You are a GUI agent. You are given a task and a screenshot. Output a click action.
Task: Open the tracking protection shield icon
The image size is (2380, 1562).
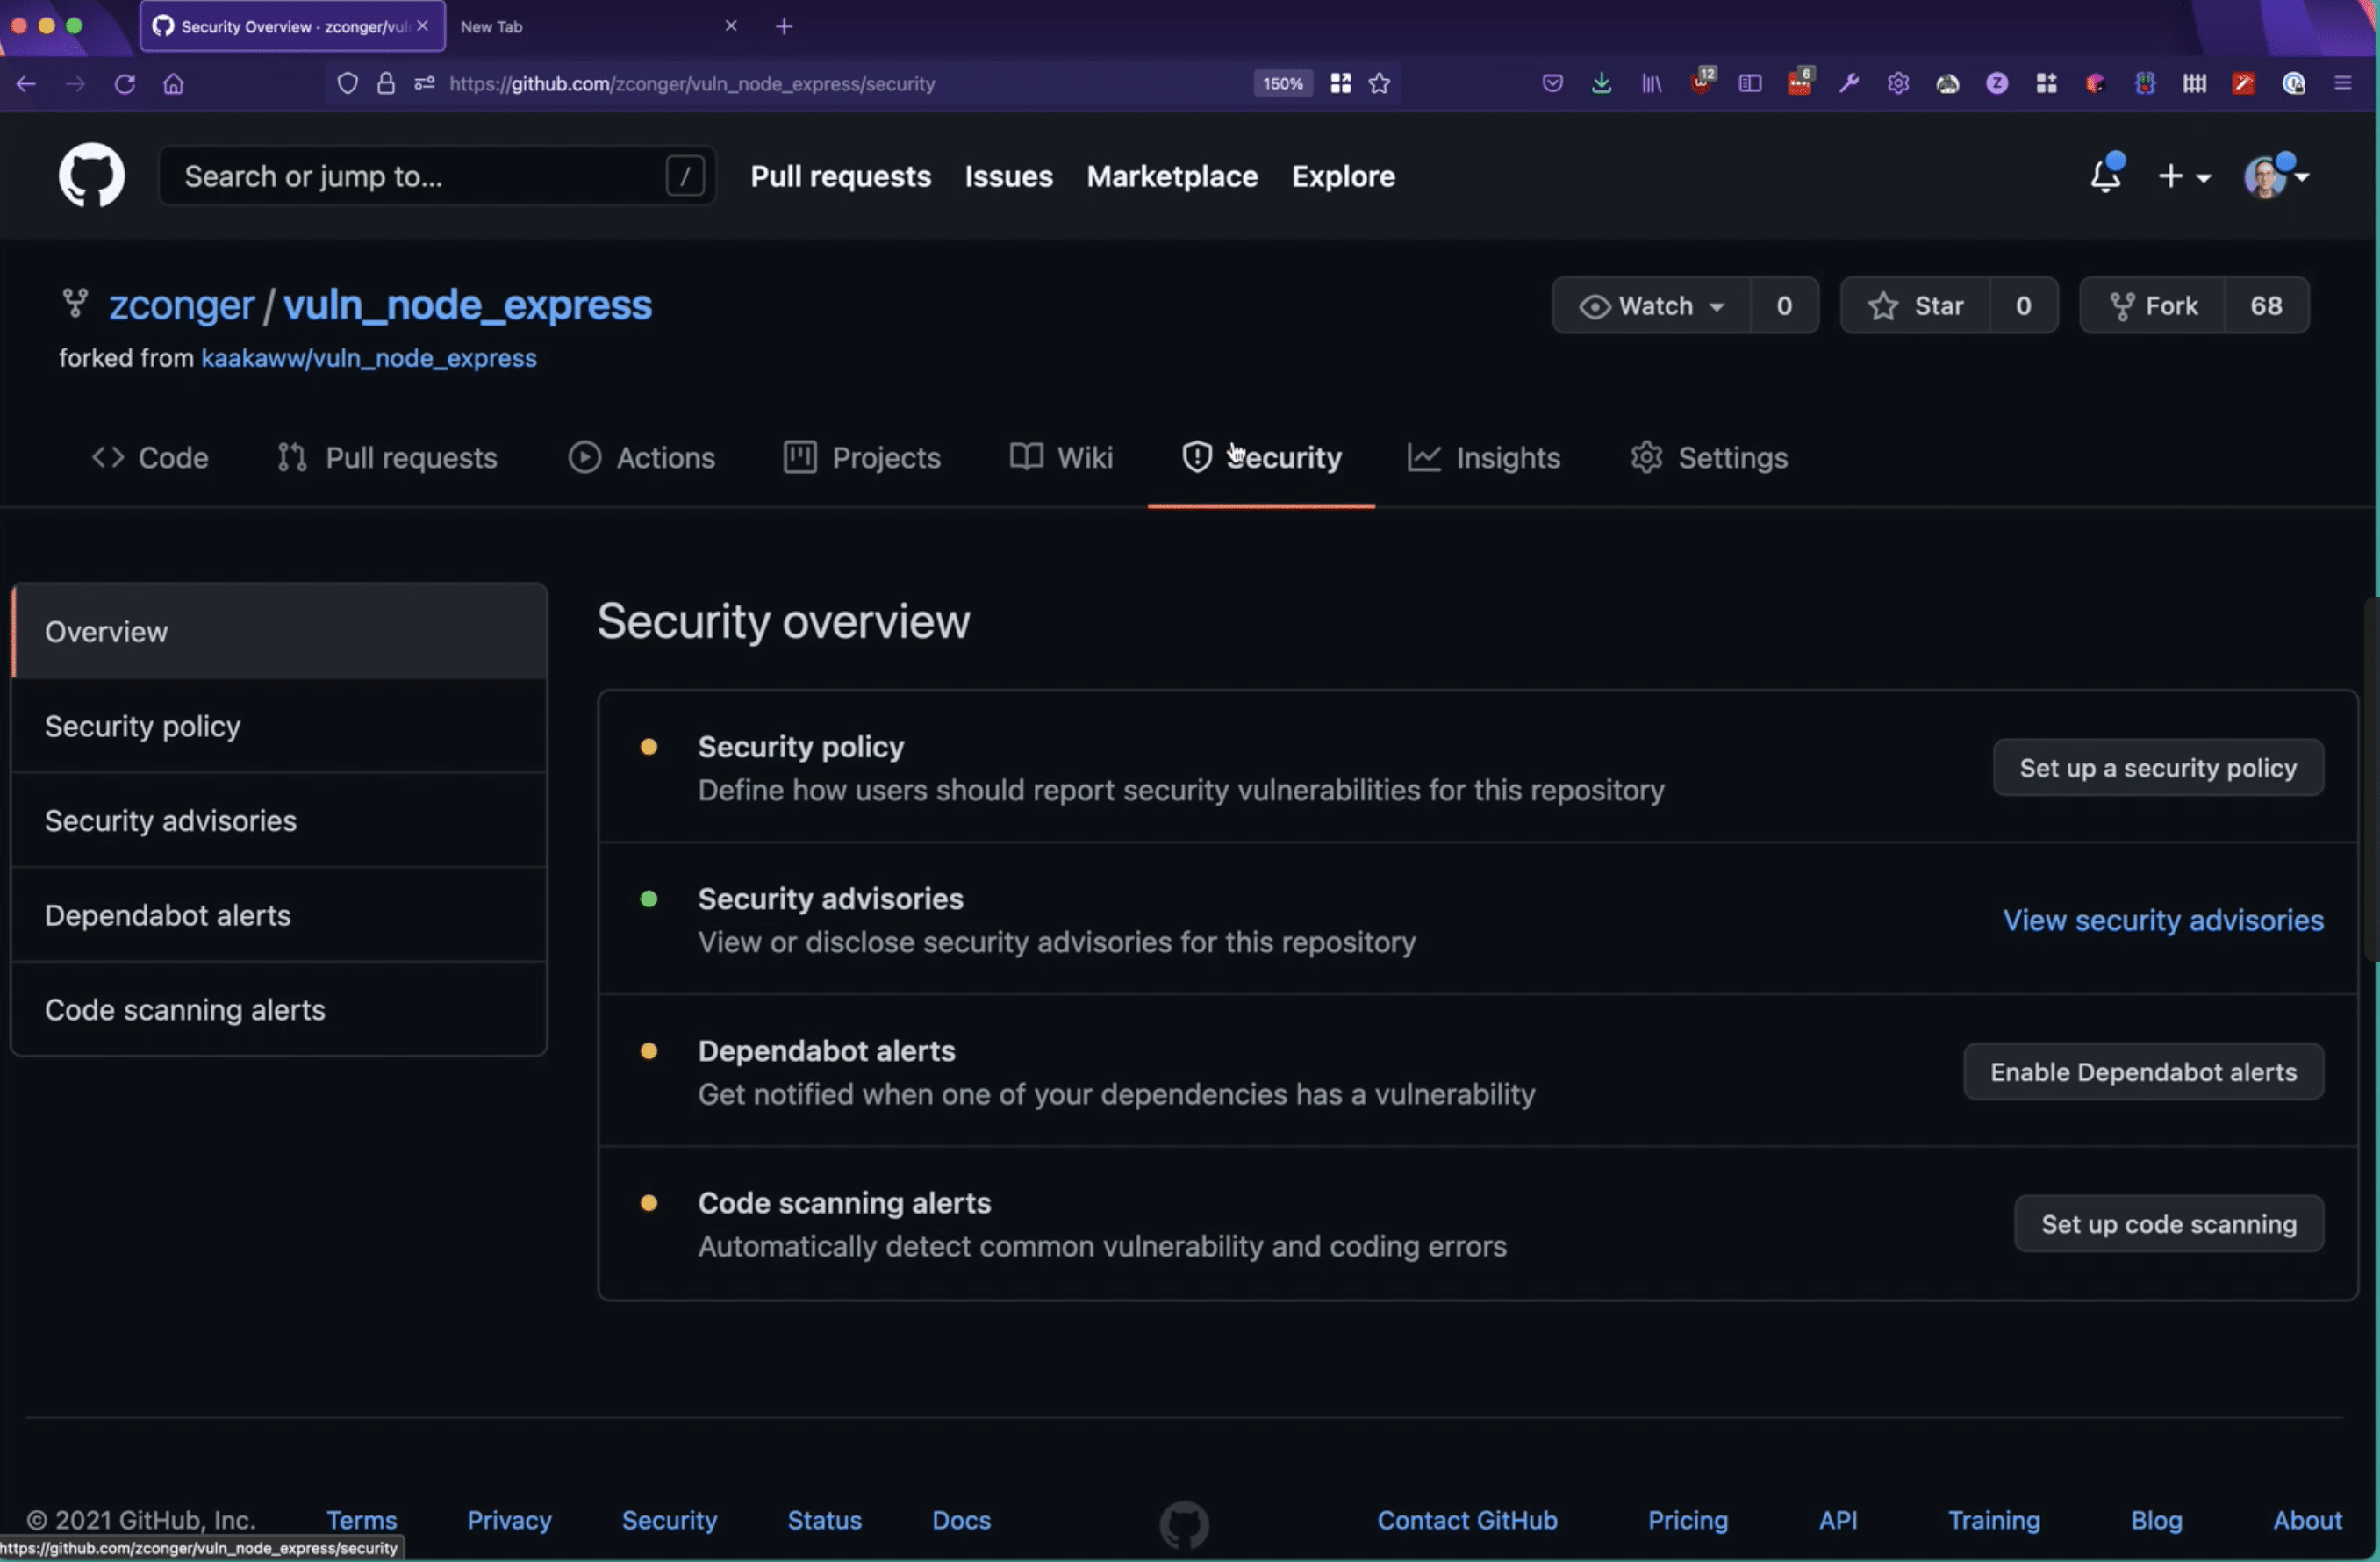coord(347,84)
